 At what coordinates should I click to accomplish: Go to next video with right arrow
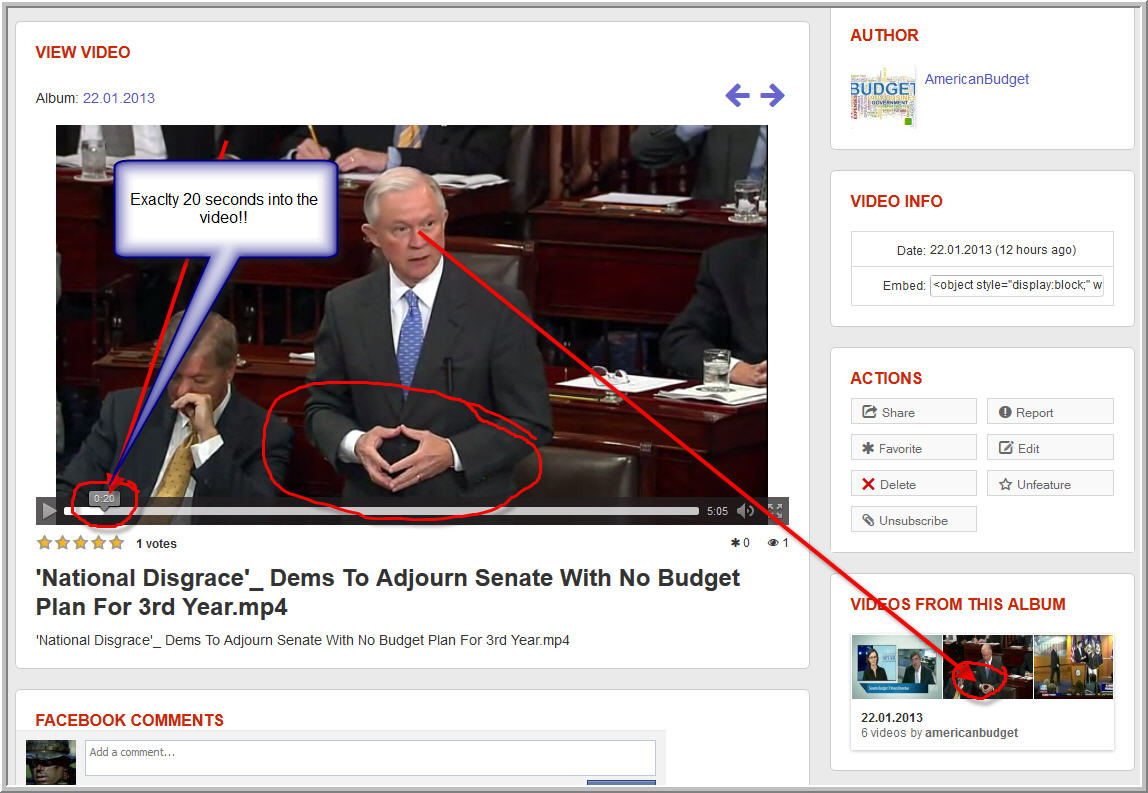tap(772, 95)
